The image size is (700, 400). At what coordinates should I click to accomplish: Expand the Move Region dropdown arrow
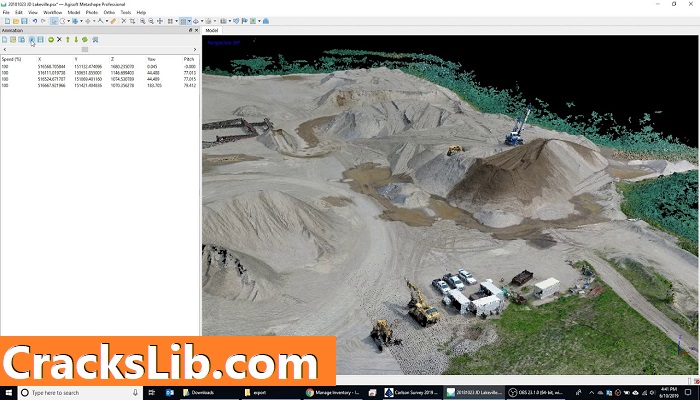coord(81,21)
